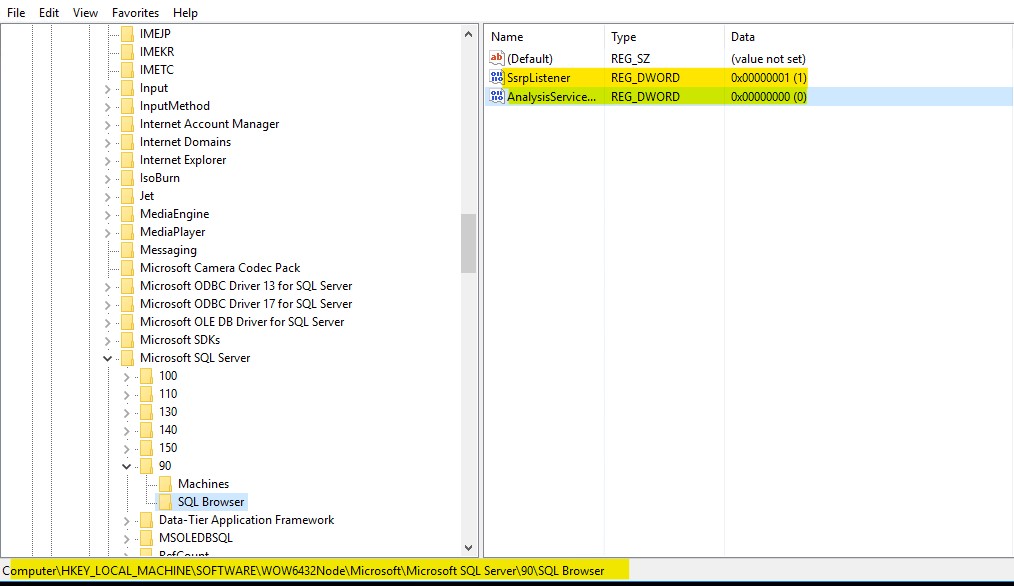Image resolution: width=1014 pixels, height=586 pixels.
Task: Select the Input folder icon
Action: click(x=127, y=88)
